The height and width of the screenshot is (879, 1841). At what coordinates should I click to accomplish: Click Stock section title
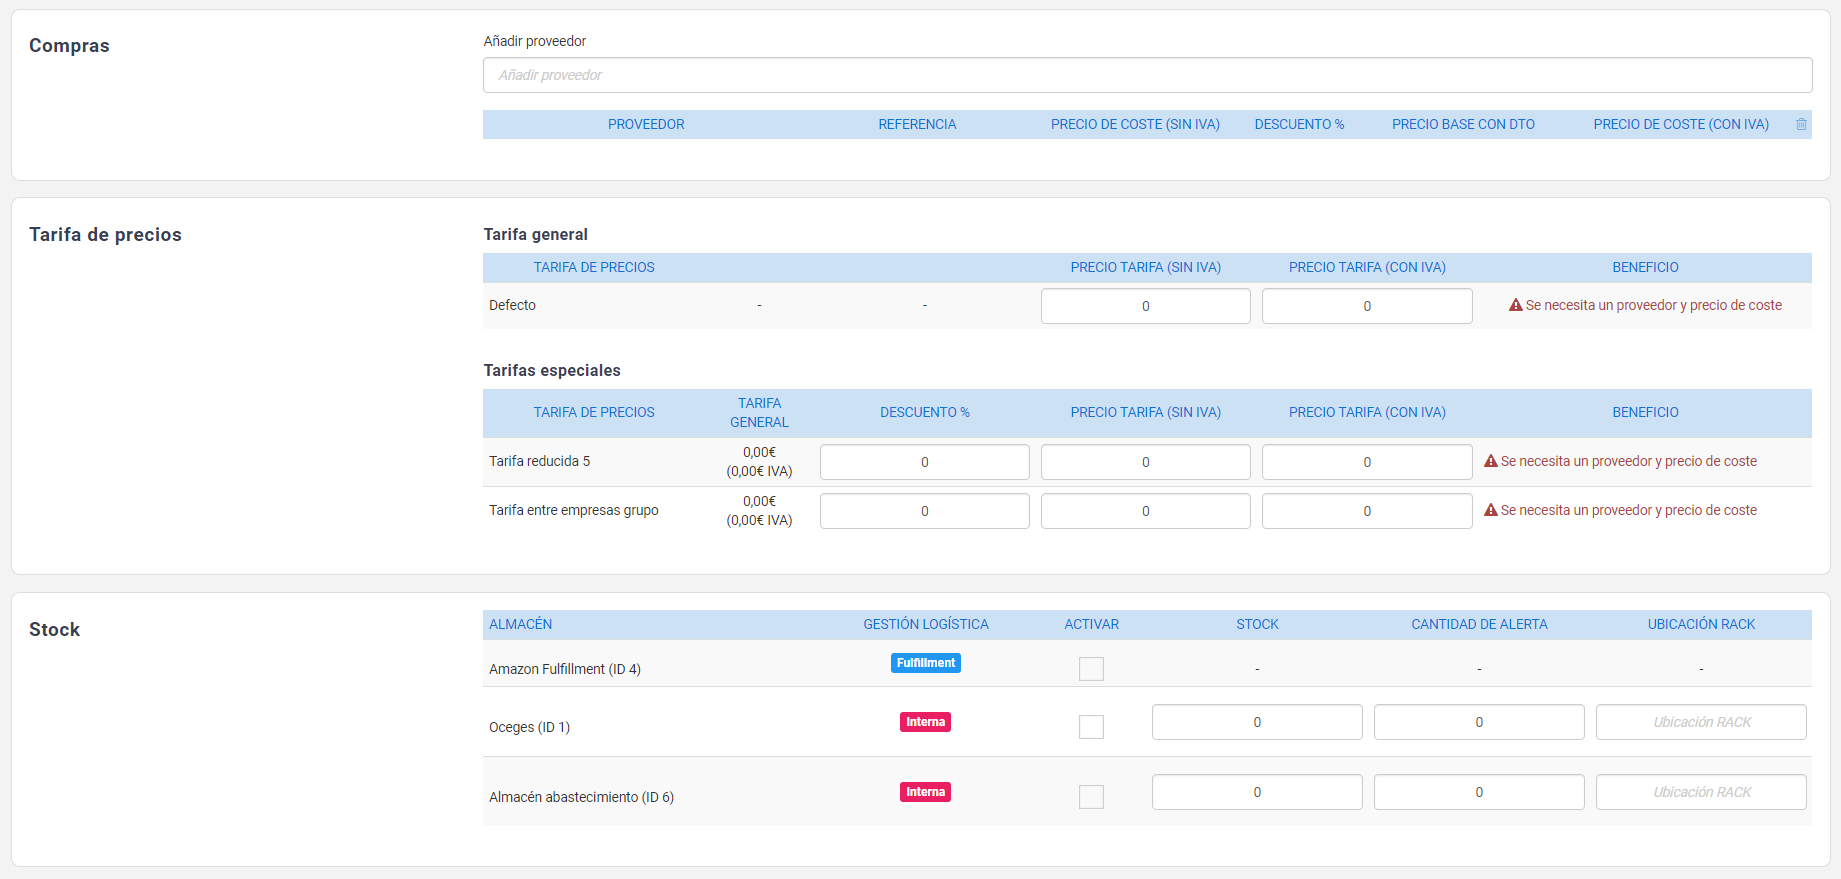(x=54, y=630)
